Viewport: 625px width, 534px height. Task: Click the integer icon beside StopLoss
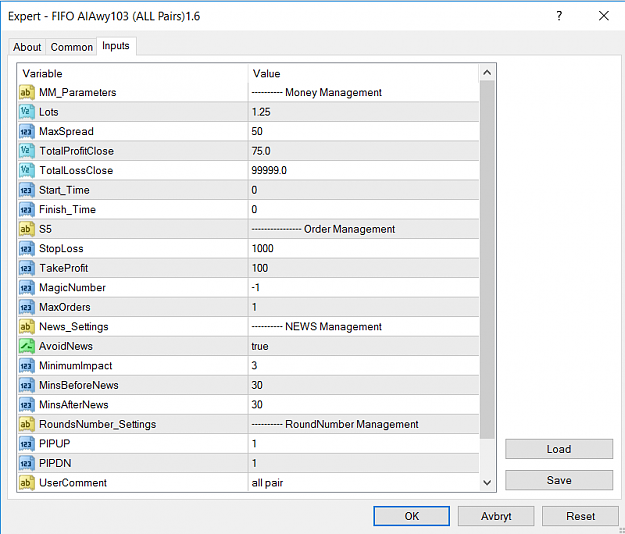(26, 249)
